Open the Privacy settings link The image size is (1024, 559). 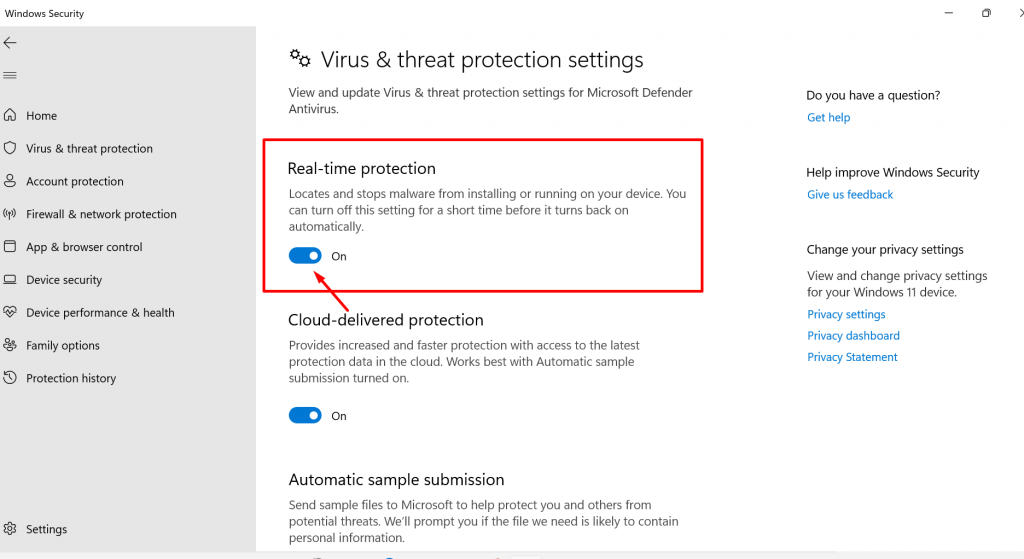point(846,314)
